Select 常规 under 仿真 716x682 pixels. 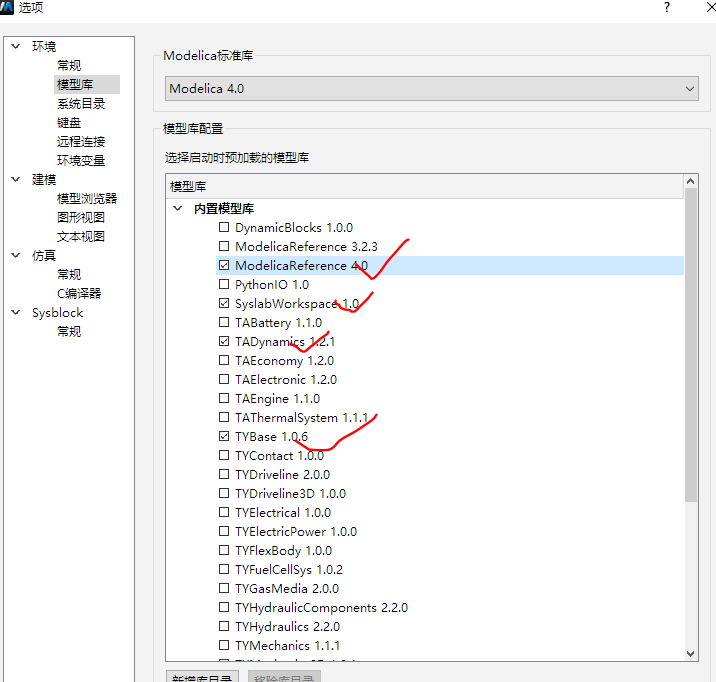coord(69,274)
